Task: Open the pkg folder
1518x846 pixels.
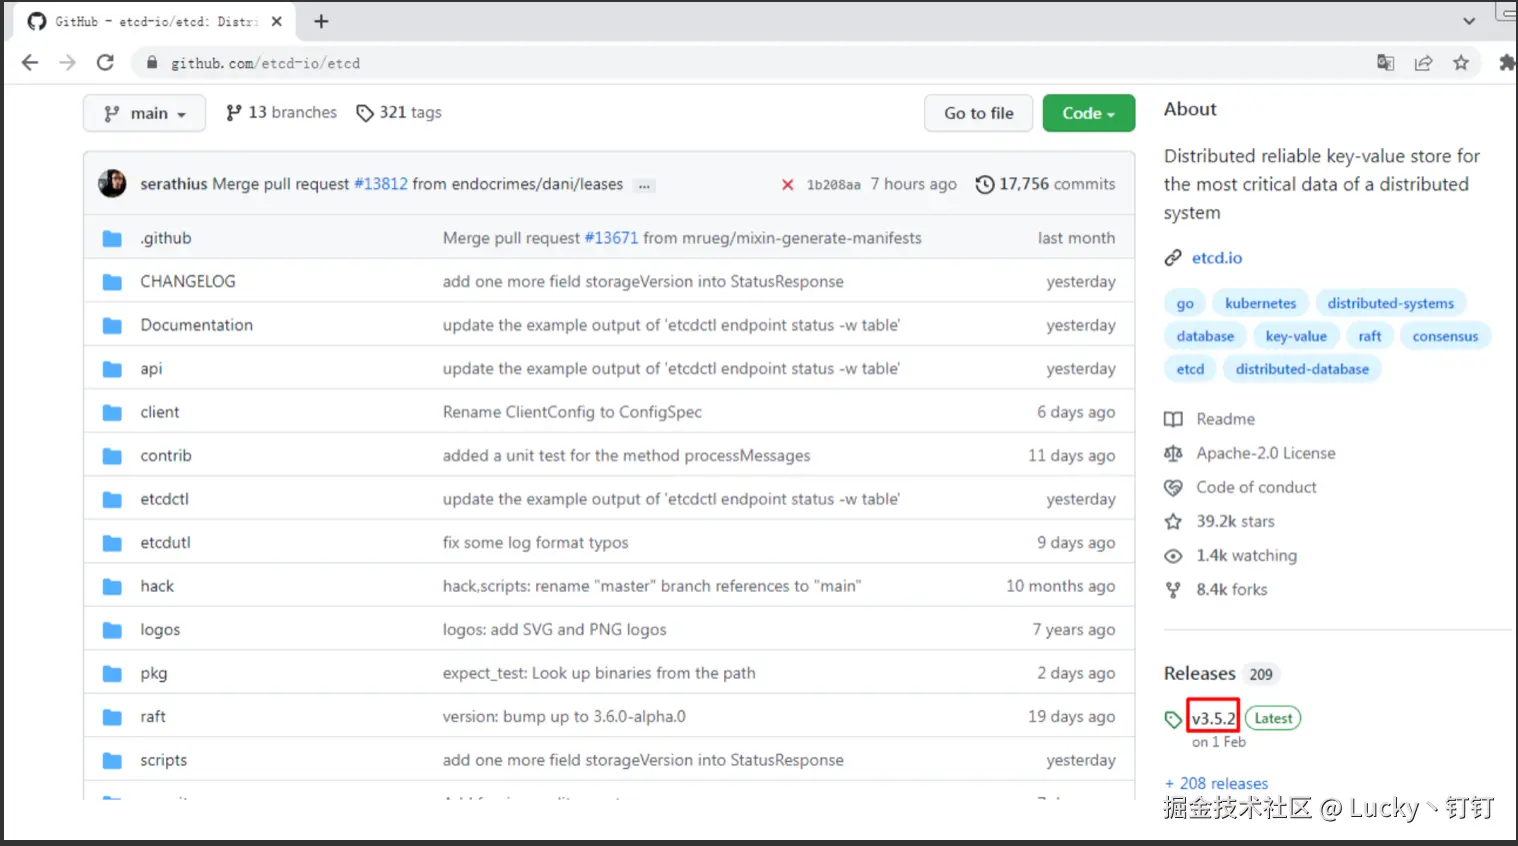Action: (x=154, y=673)
